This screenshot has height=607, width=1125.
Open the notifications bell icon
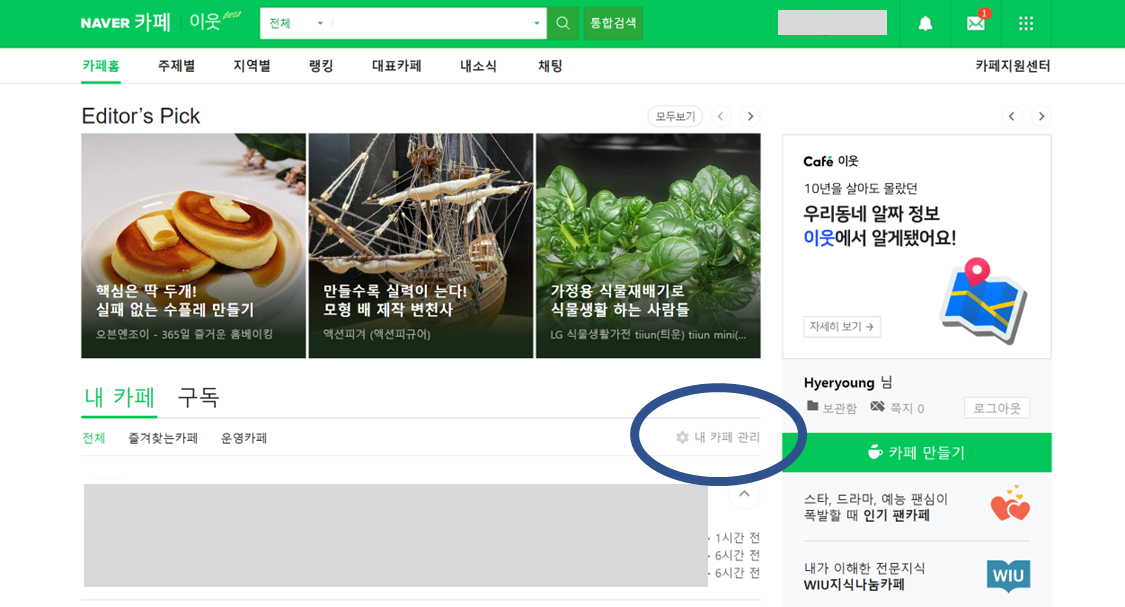point(926,24)
